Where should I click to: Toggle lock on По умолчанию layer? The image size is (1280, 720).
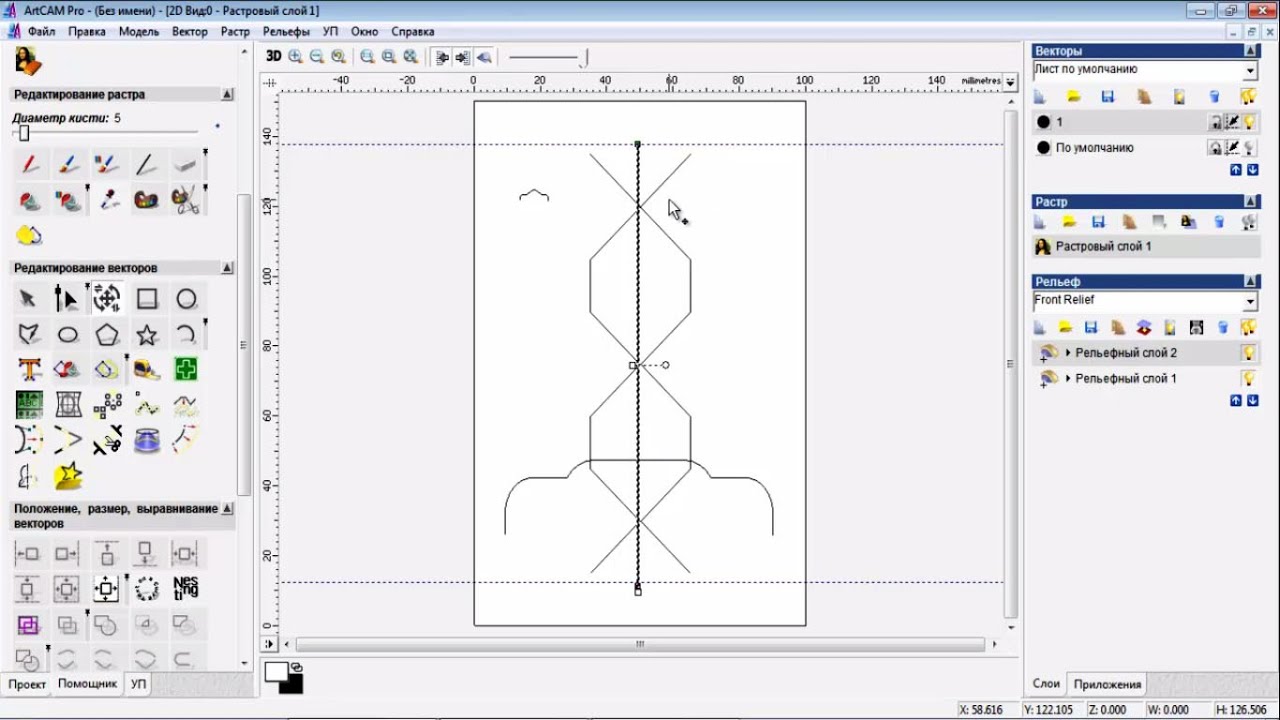[x=1215, y=148]
